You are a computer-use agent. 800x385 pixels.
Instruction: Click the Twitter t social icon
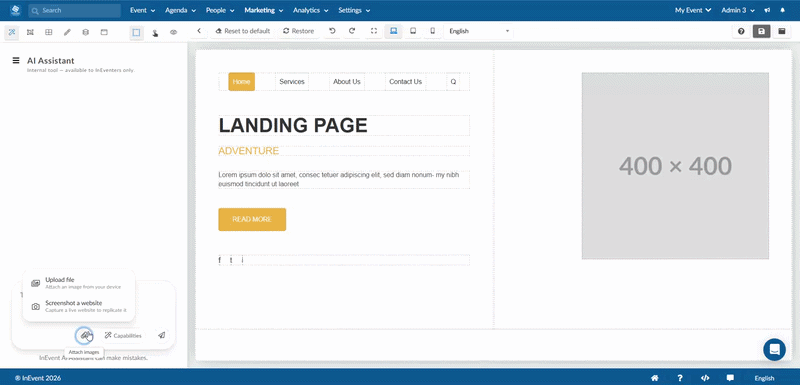231,261
